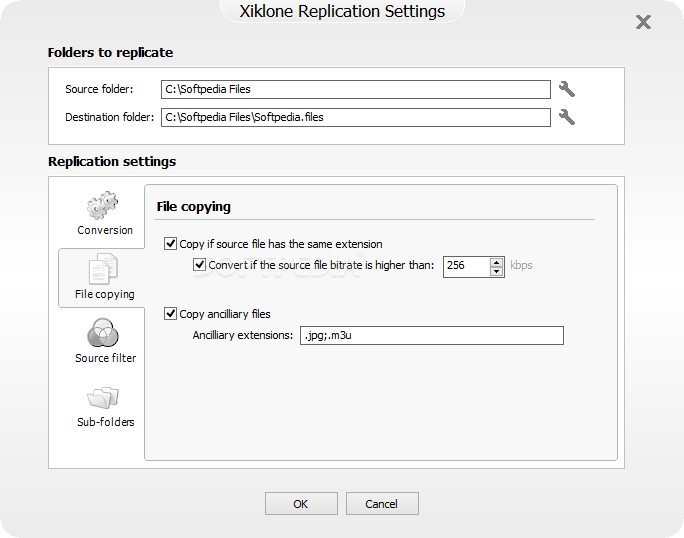Confirm settings with the OK button
This screenshot has height=538, width=684.
[301, 504]
